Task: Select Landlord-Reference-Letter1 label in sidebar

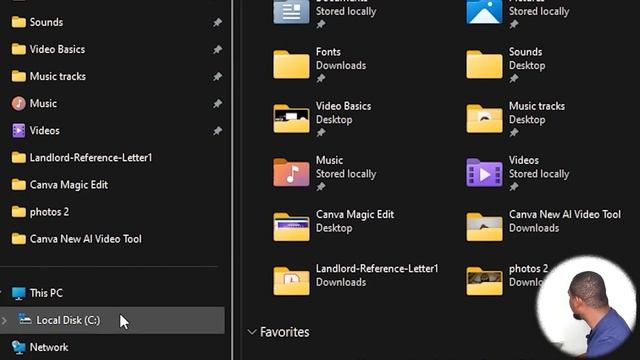Action: click(x=91, y=158)
